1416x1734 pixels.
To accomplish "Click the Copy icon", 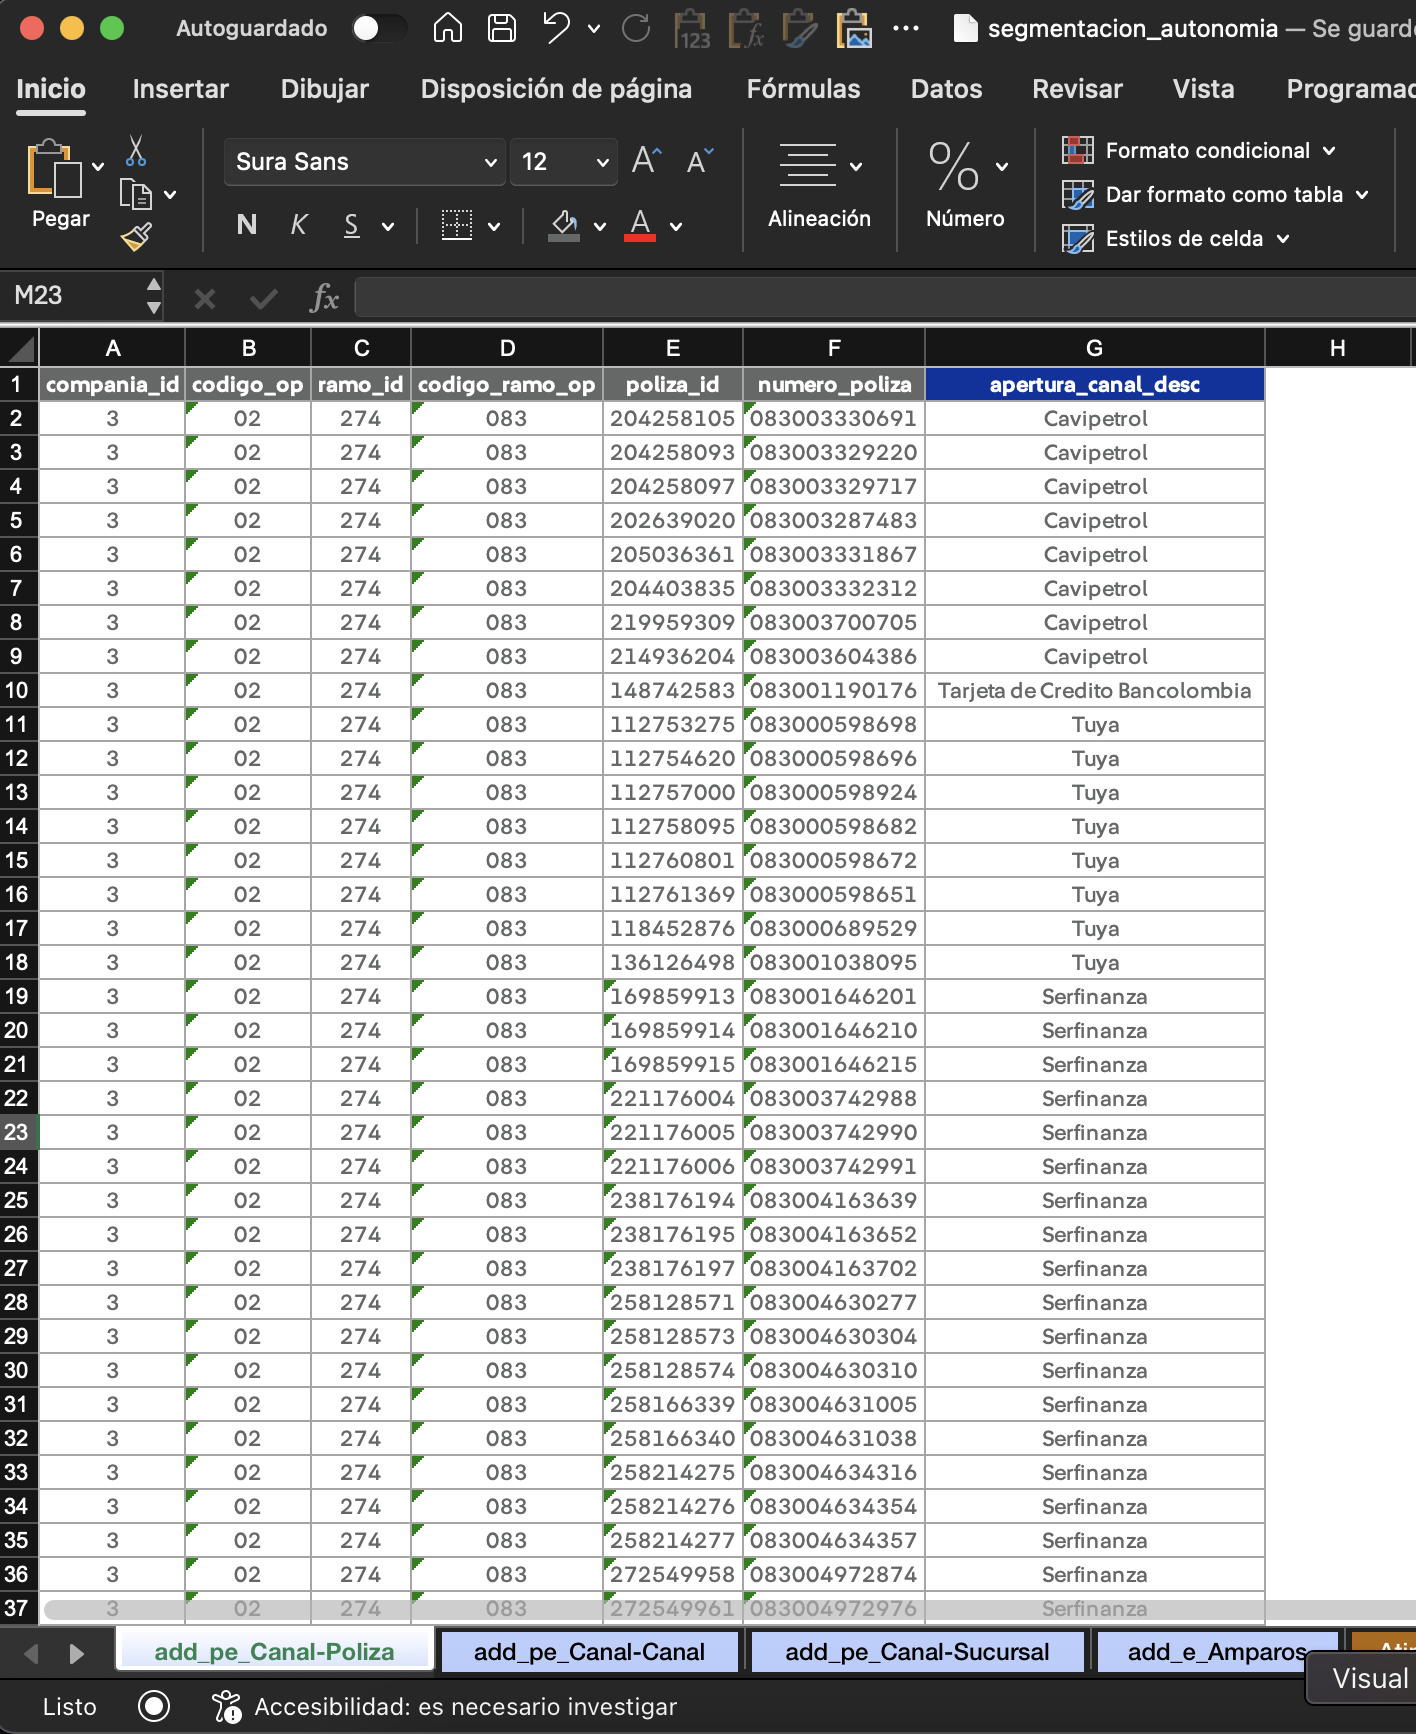I will (x=135, y=194).
